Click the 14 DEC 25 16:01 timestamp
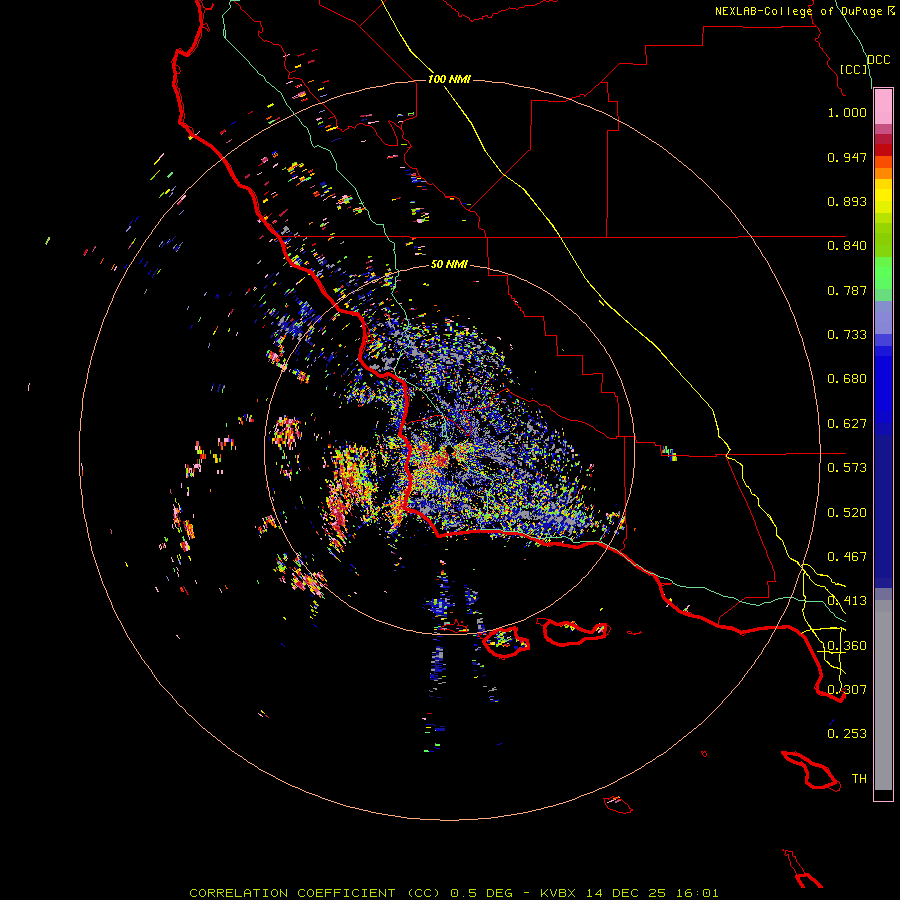Image resolution: width=900 pixels, height=900 pixels. click(x=652, y=893)
